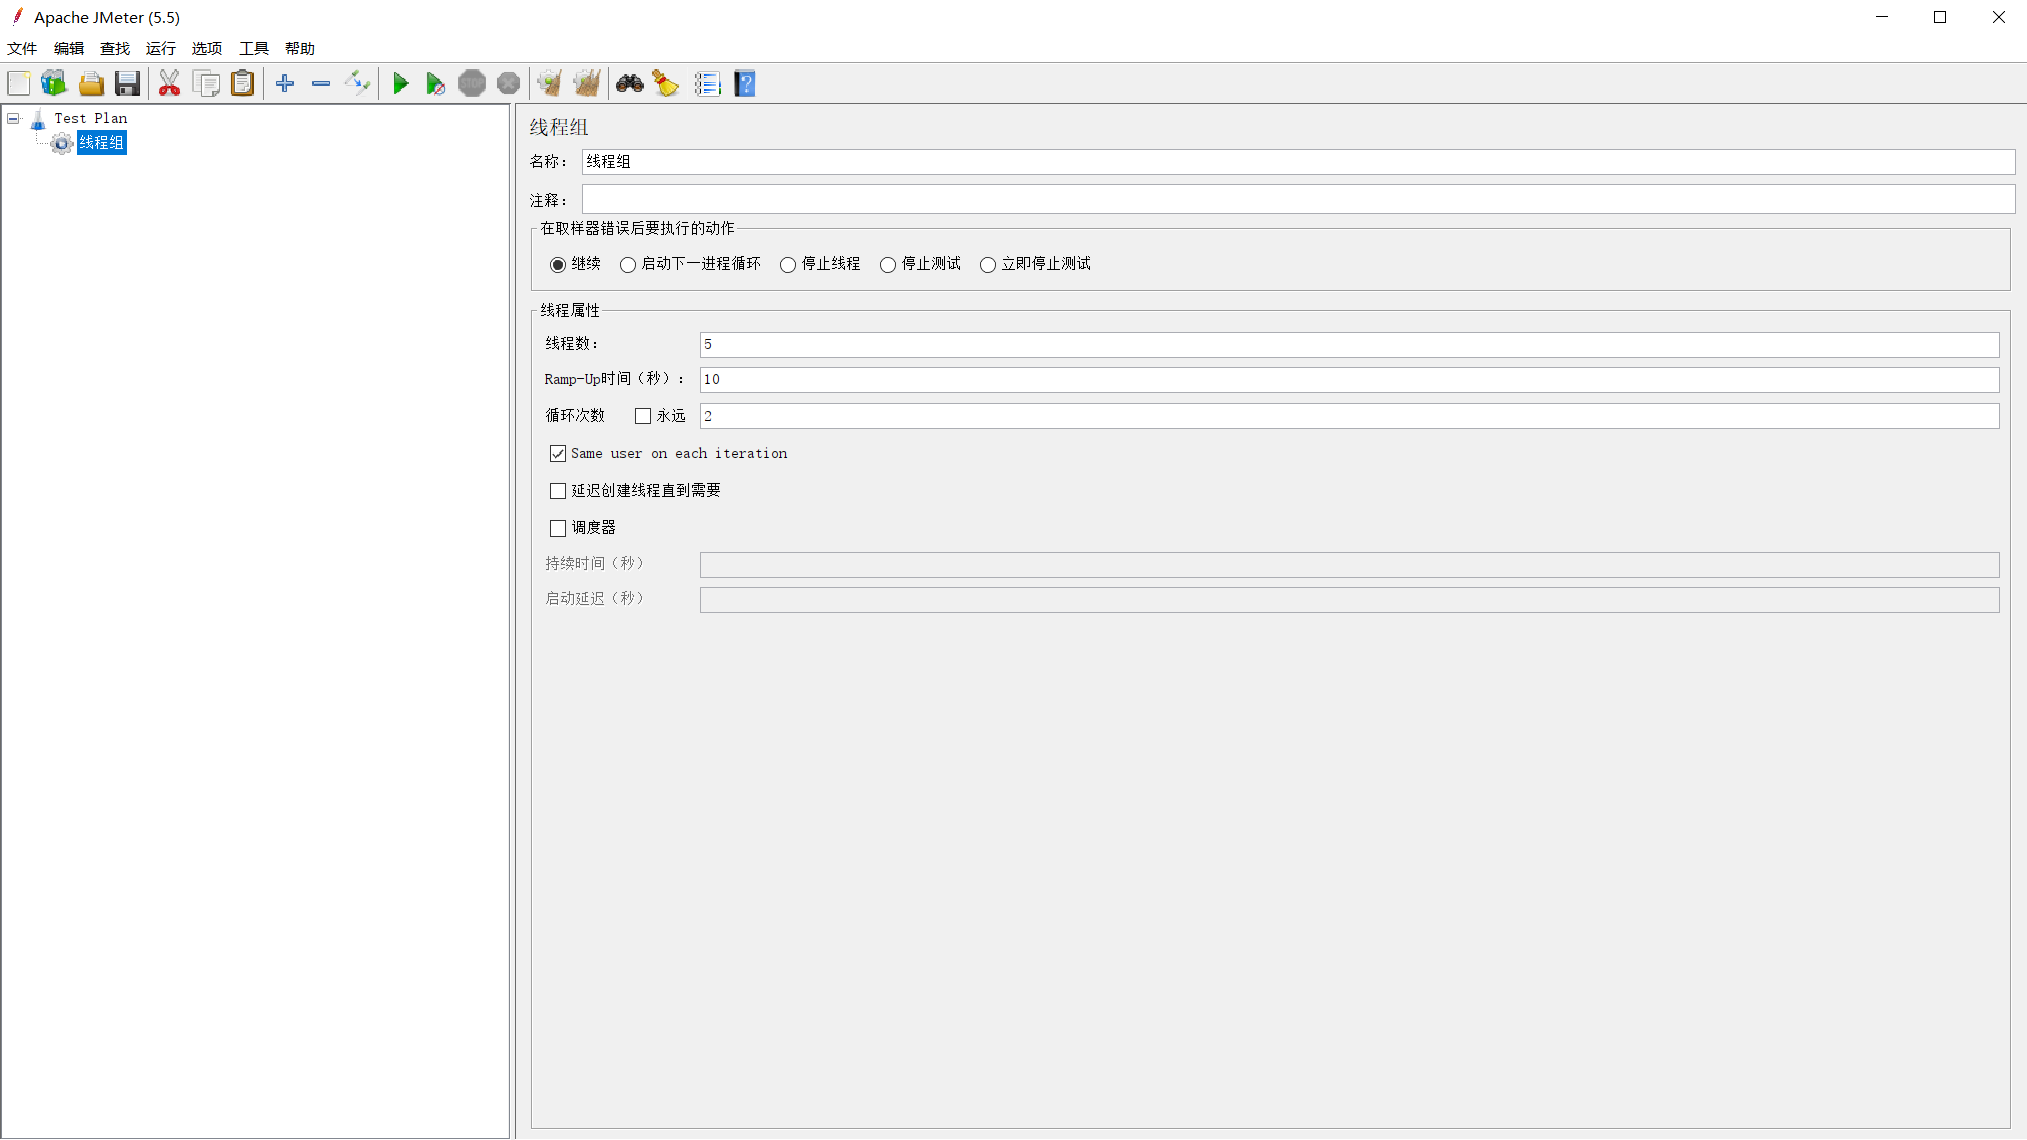Click the Stop test icon

point(472,84)
